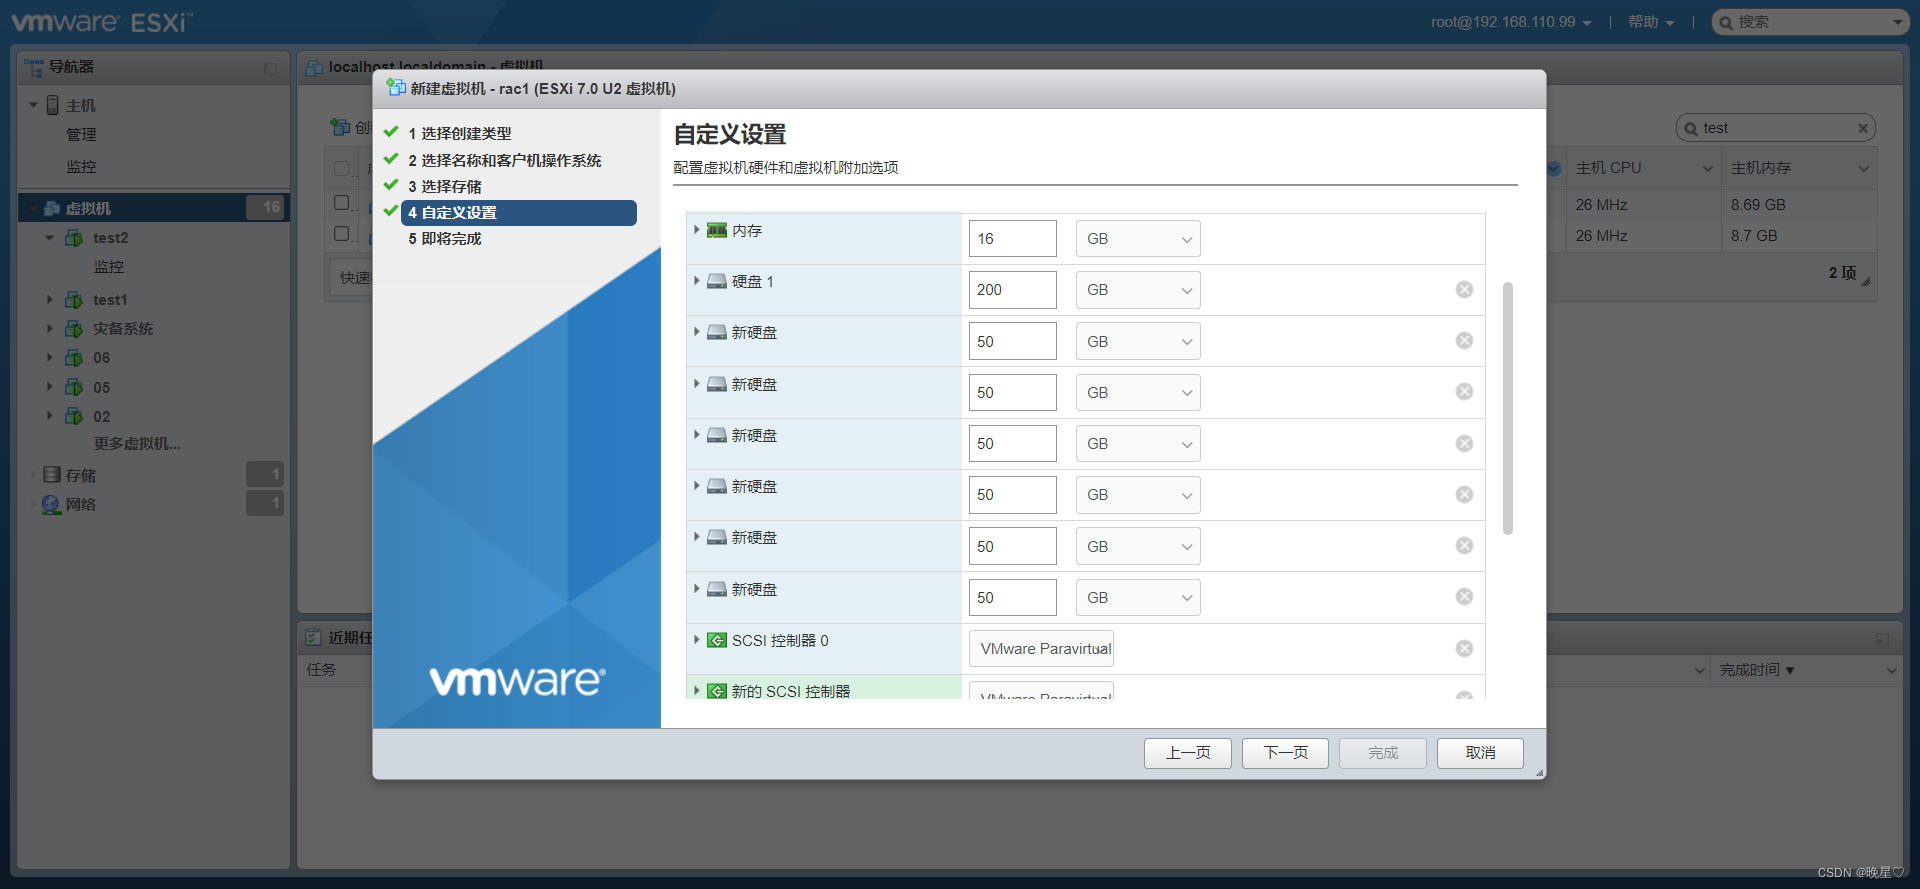Viewport: 1920px width, 889px height.
Task: Go to wizard step 1 选择创建类型
Action: tap(459, 134)
